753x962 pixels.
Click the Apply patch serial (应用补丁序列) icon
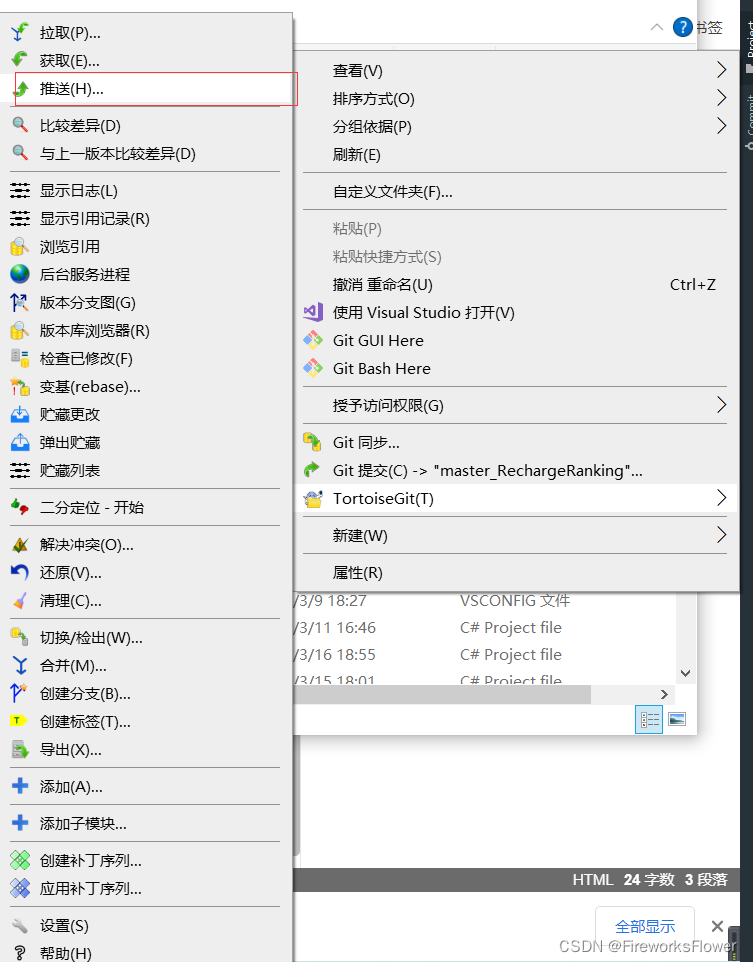20,888
